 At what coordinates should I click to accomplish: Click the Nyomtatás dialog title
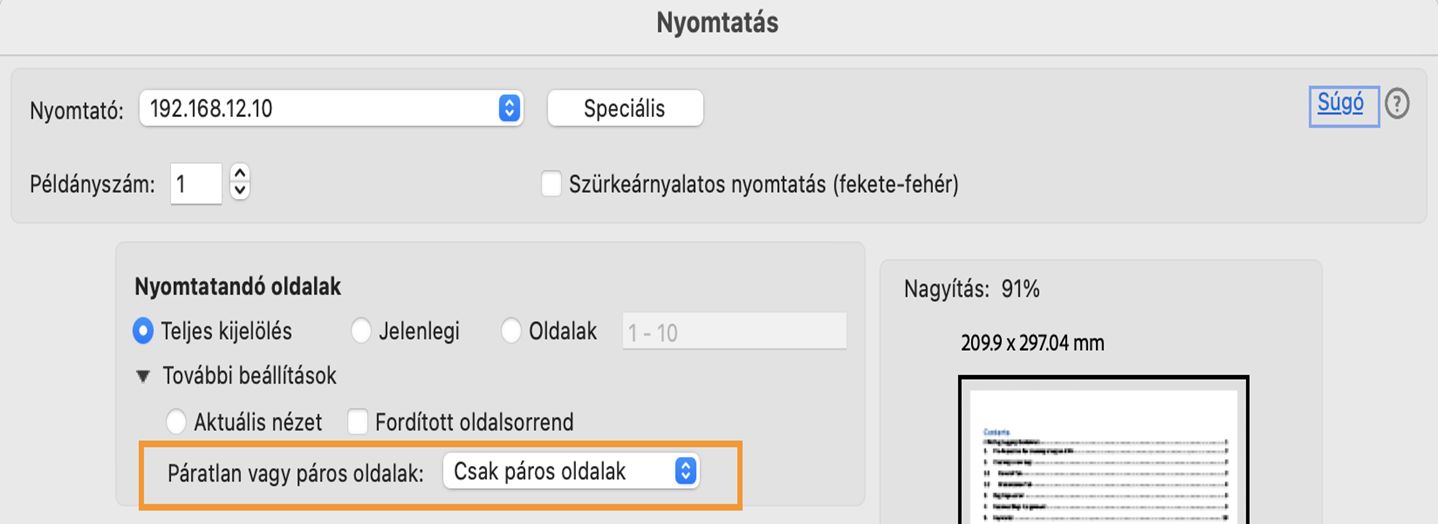coord(717,24)
